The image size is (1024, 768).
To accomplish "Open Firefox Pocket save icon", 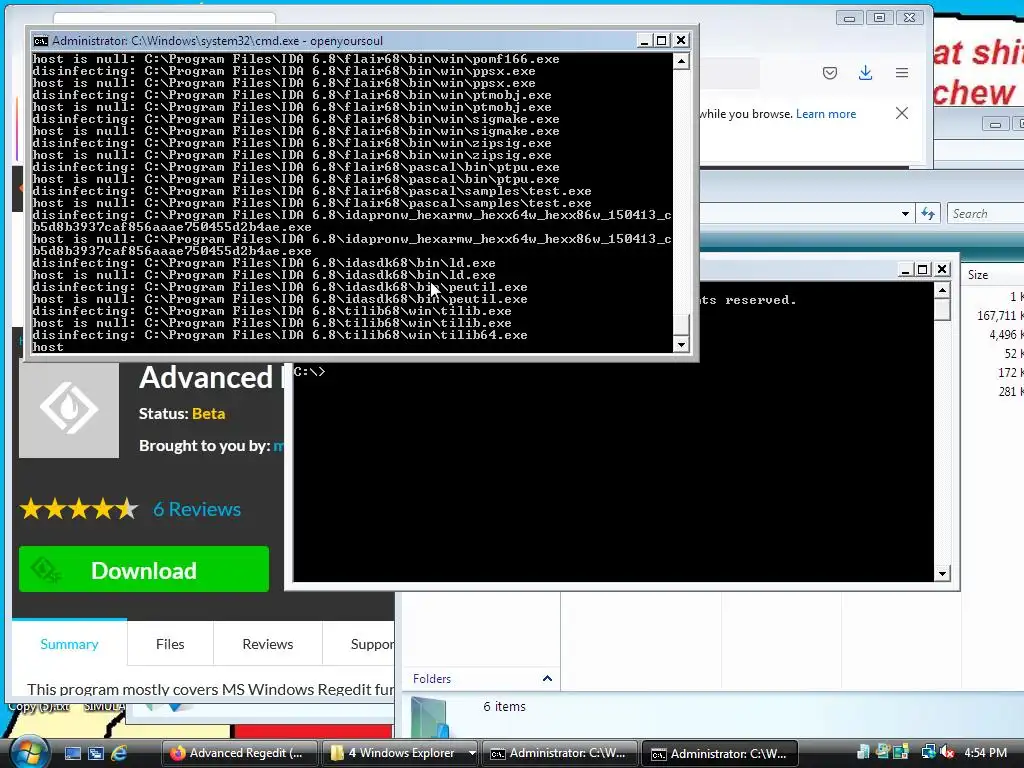I will 830,73.
